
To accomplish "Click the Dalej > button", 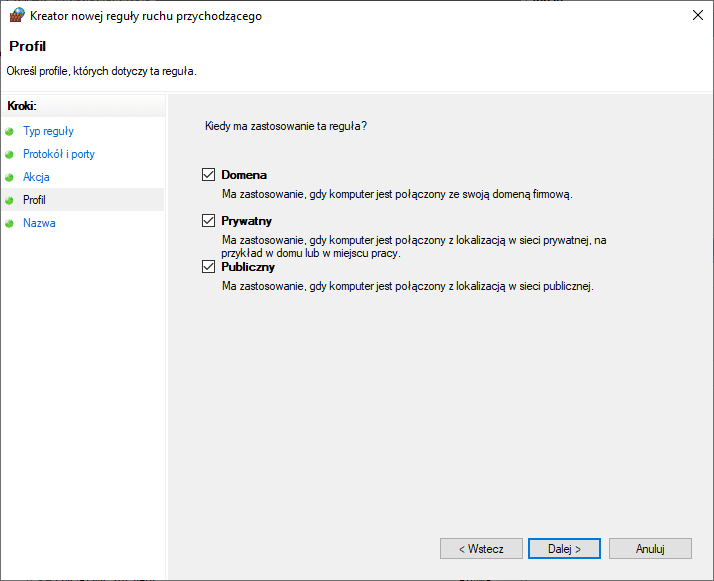I will coord(564,549).
